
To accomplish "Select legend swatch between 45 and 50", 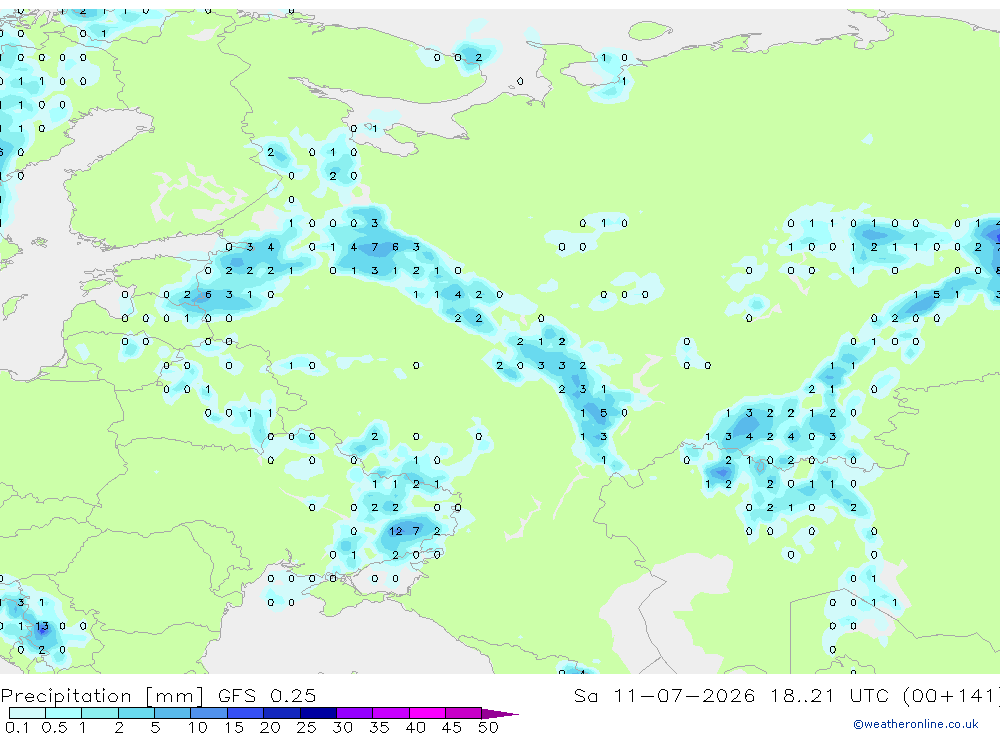I will tap(464, 713).
